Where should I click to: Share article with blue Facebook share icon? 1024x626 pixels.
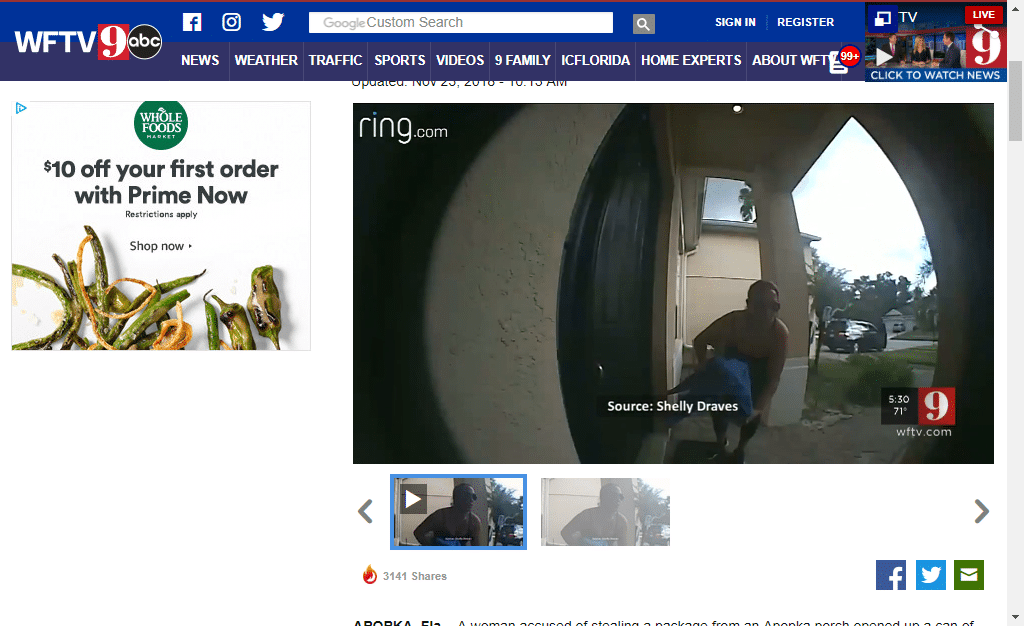(890, 575)
